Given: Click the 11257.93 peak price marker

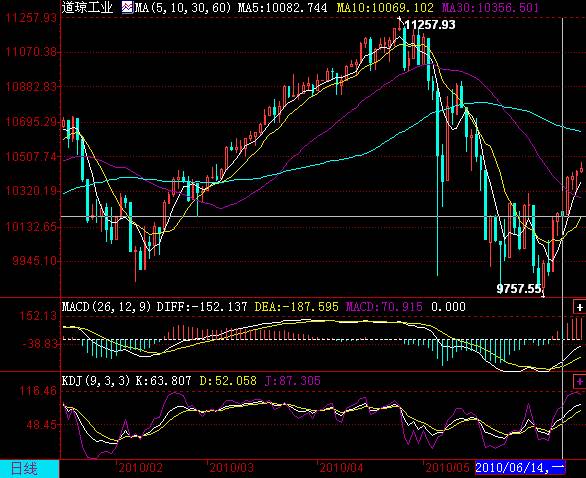Looking at the screenshot, I should click(x=430, y=25).
